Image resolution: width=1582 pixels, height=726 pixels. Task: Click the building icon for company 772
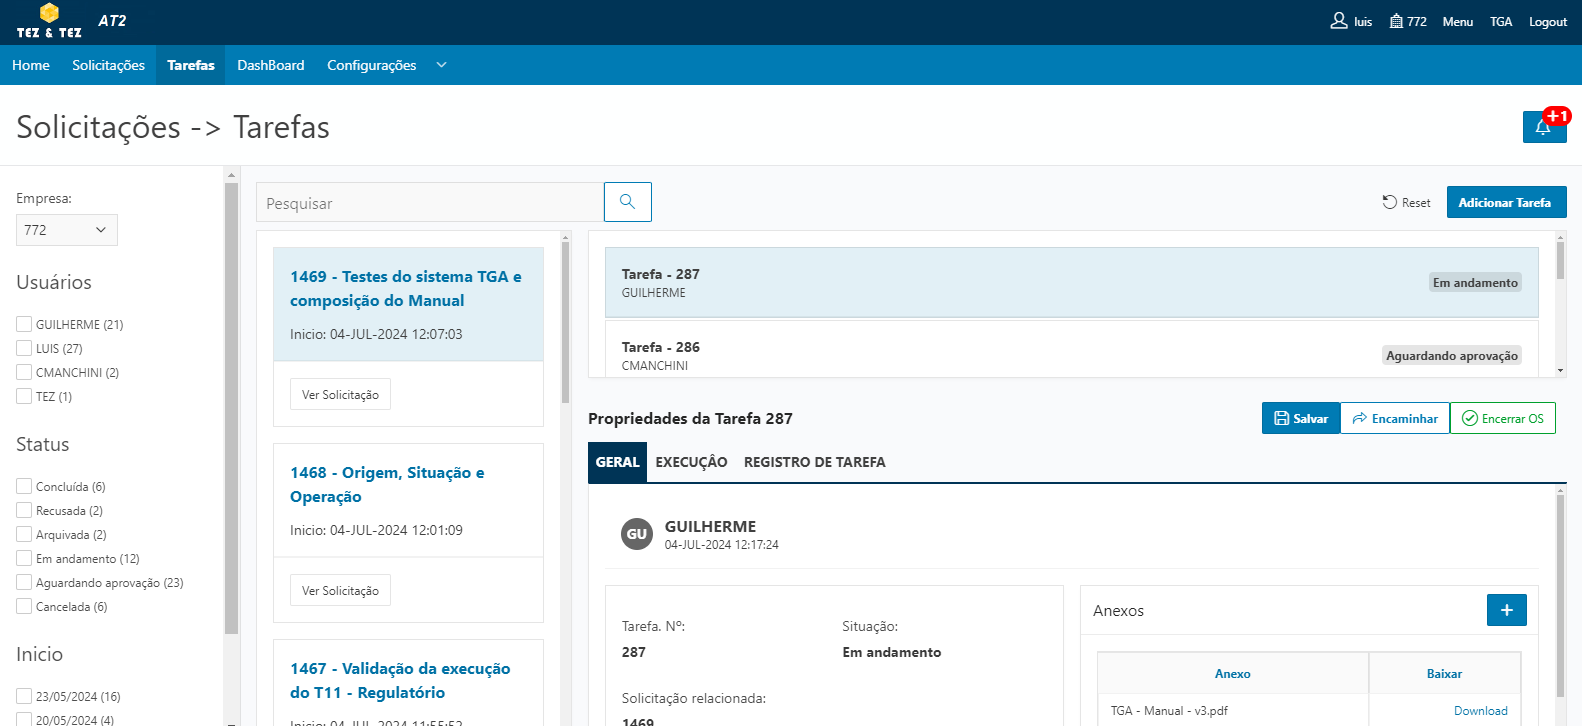click(1396, 21)
